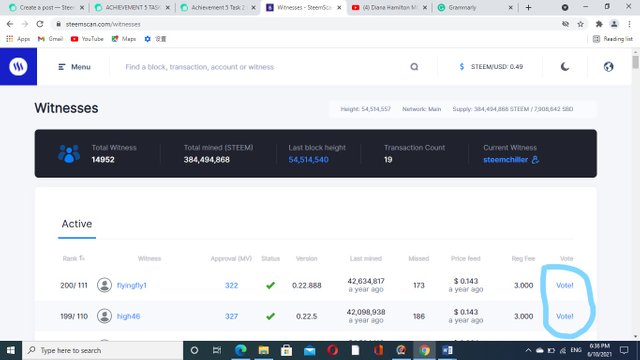Screen dimensions: 640x360
Task: Toggle dark mode moon icon
Action: pos(564,67)
